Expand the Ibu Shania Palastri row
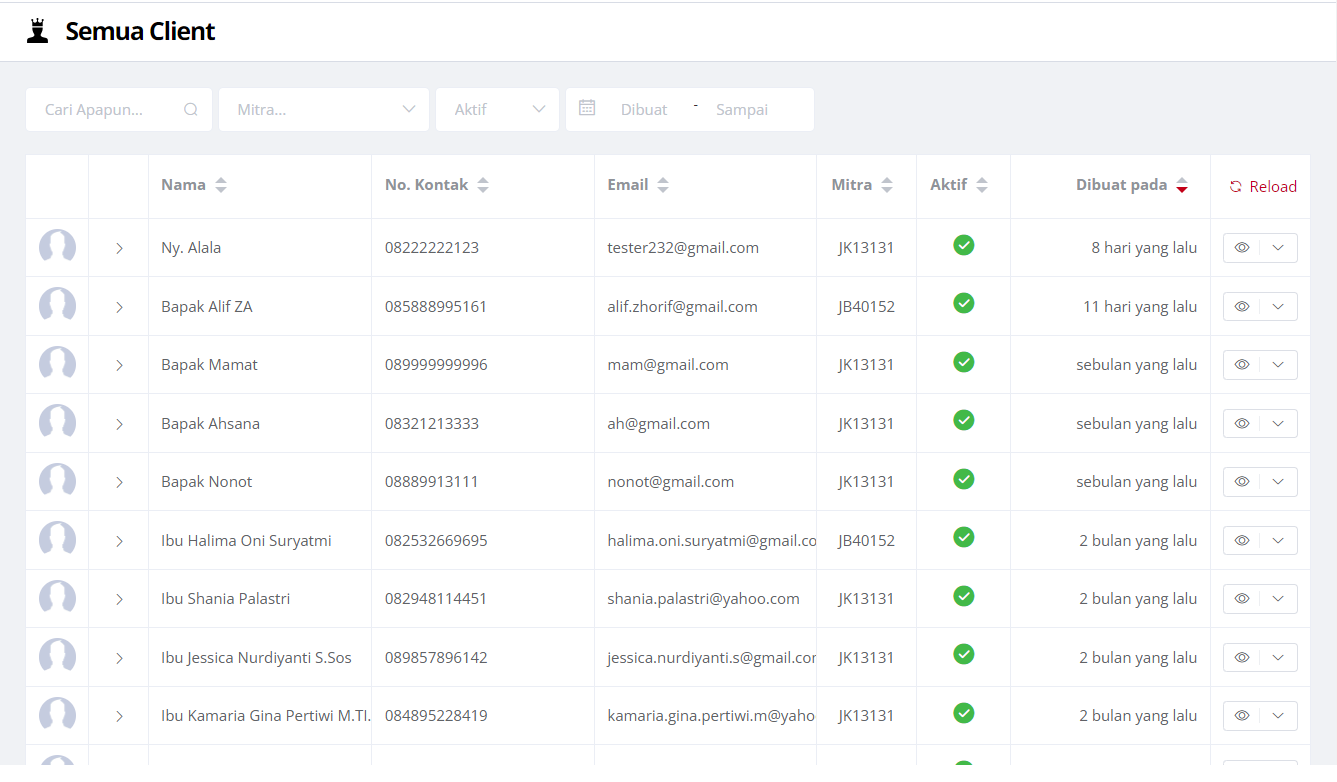This screenshot has height=782, width=1337. (x=119, y=599)
